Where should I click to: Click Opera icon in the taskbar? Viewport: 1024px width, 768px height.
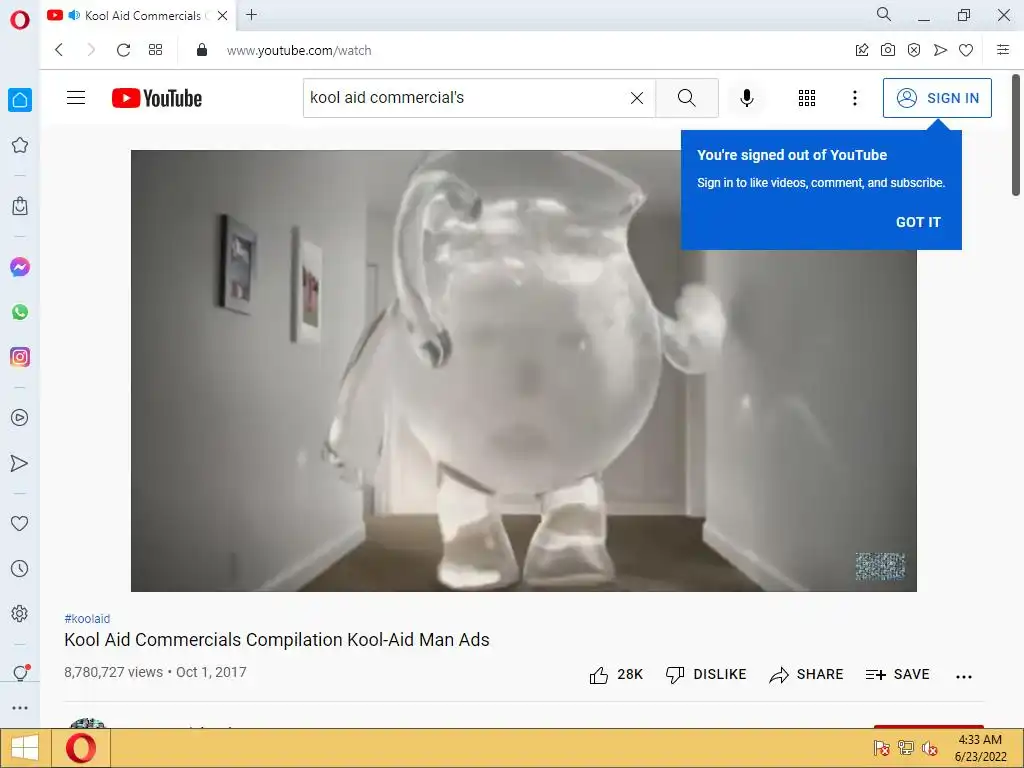click(x=81, y=748)
